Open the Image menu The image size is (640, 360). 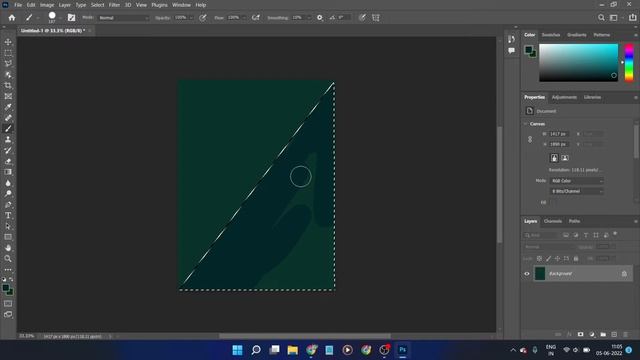point(47,5)
